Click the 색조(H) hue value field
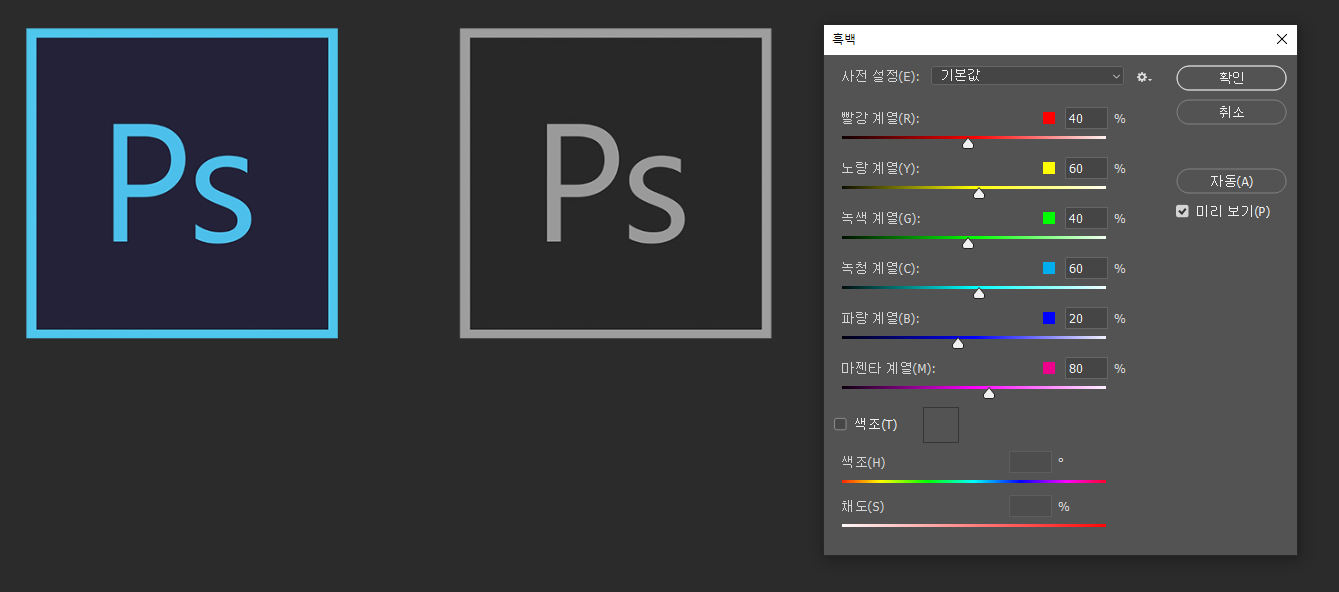Screen dimensions: 1339x592 coord(1030,462)
